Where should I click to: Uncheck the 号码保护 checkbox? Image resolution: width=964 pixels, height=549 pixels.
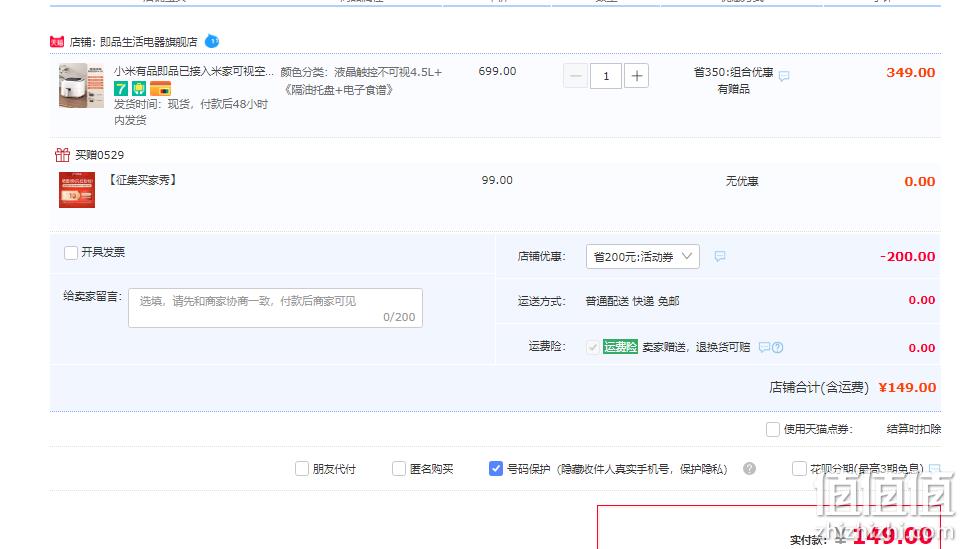pos(496,469)
